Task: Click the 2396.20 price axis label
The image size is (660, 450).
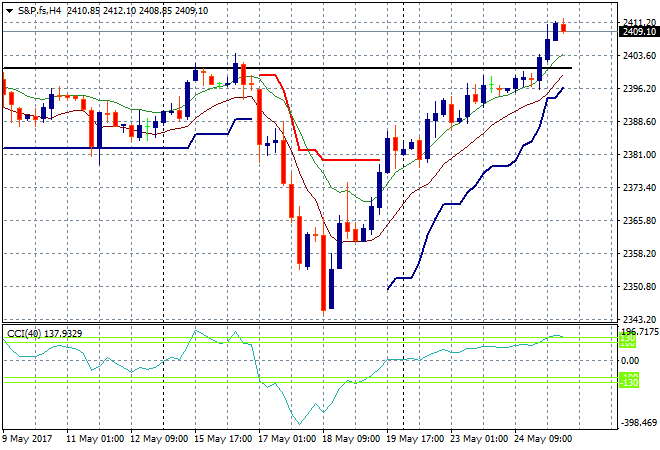Action: [639, 88]
